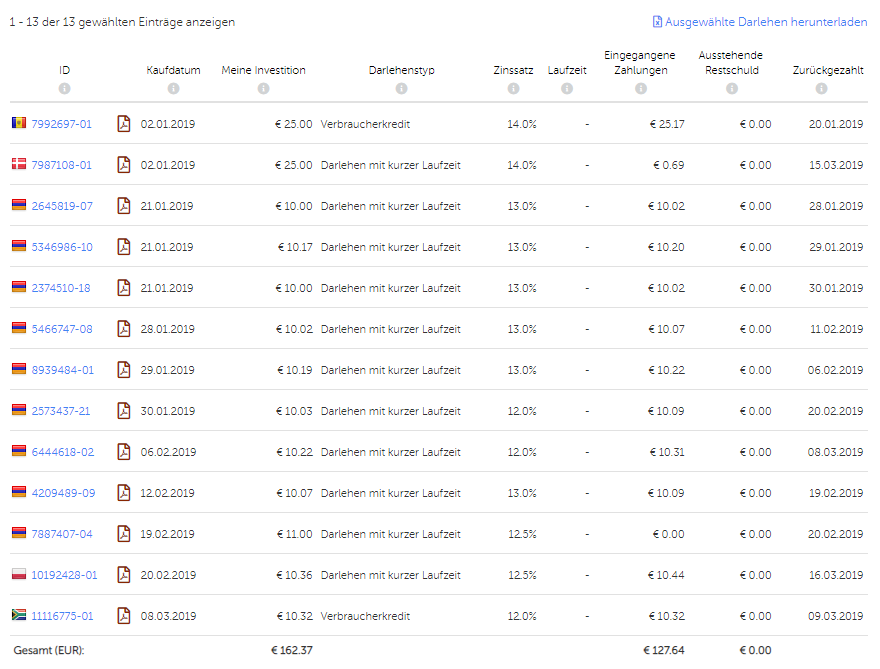
Task: Open loan link 10192428-01
Action: click(x=64, y=575)
